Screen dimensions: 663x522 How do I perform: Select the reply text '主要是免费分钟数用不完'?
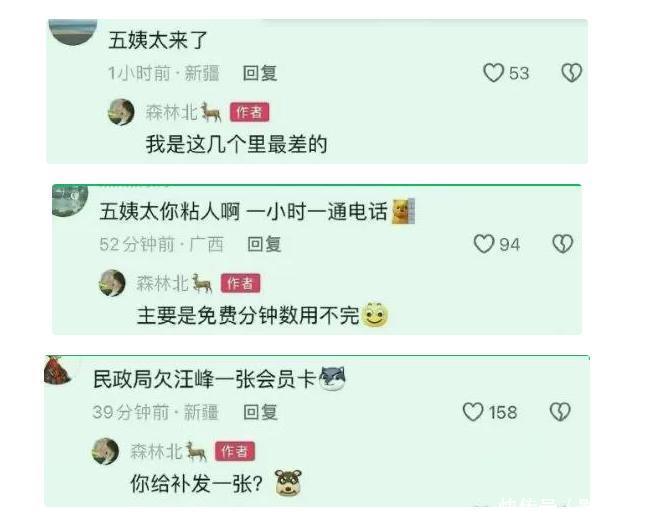pyautogui.click(x=248, y=315)
